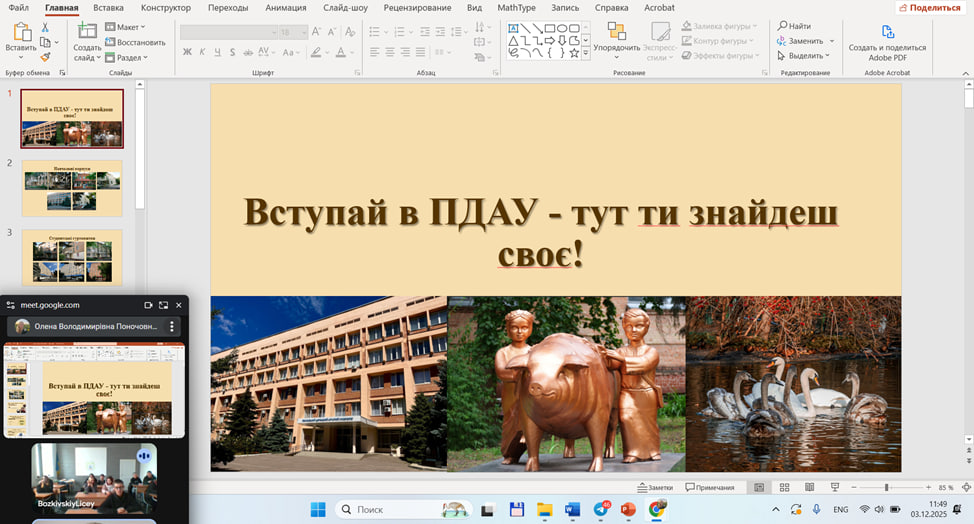The width and height of the screenshot is (974, 524).
Task: Expand the Раздел section dropdown
Action: (126, 57)
